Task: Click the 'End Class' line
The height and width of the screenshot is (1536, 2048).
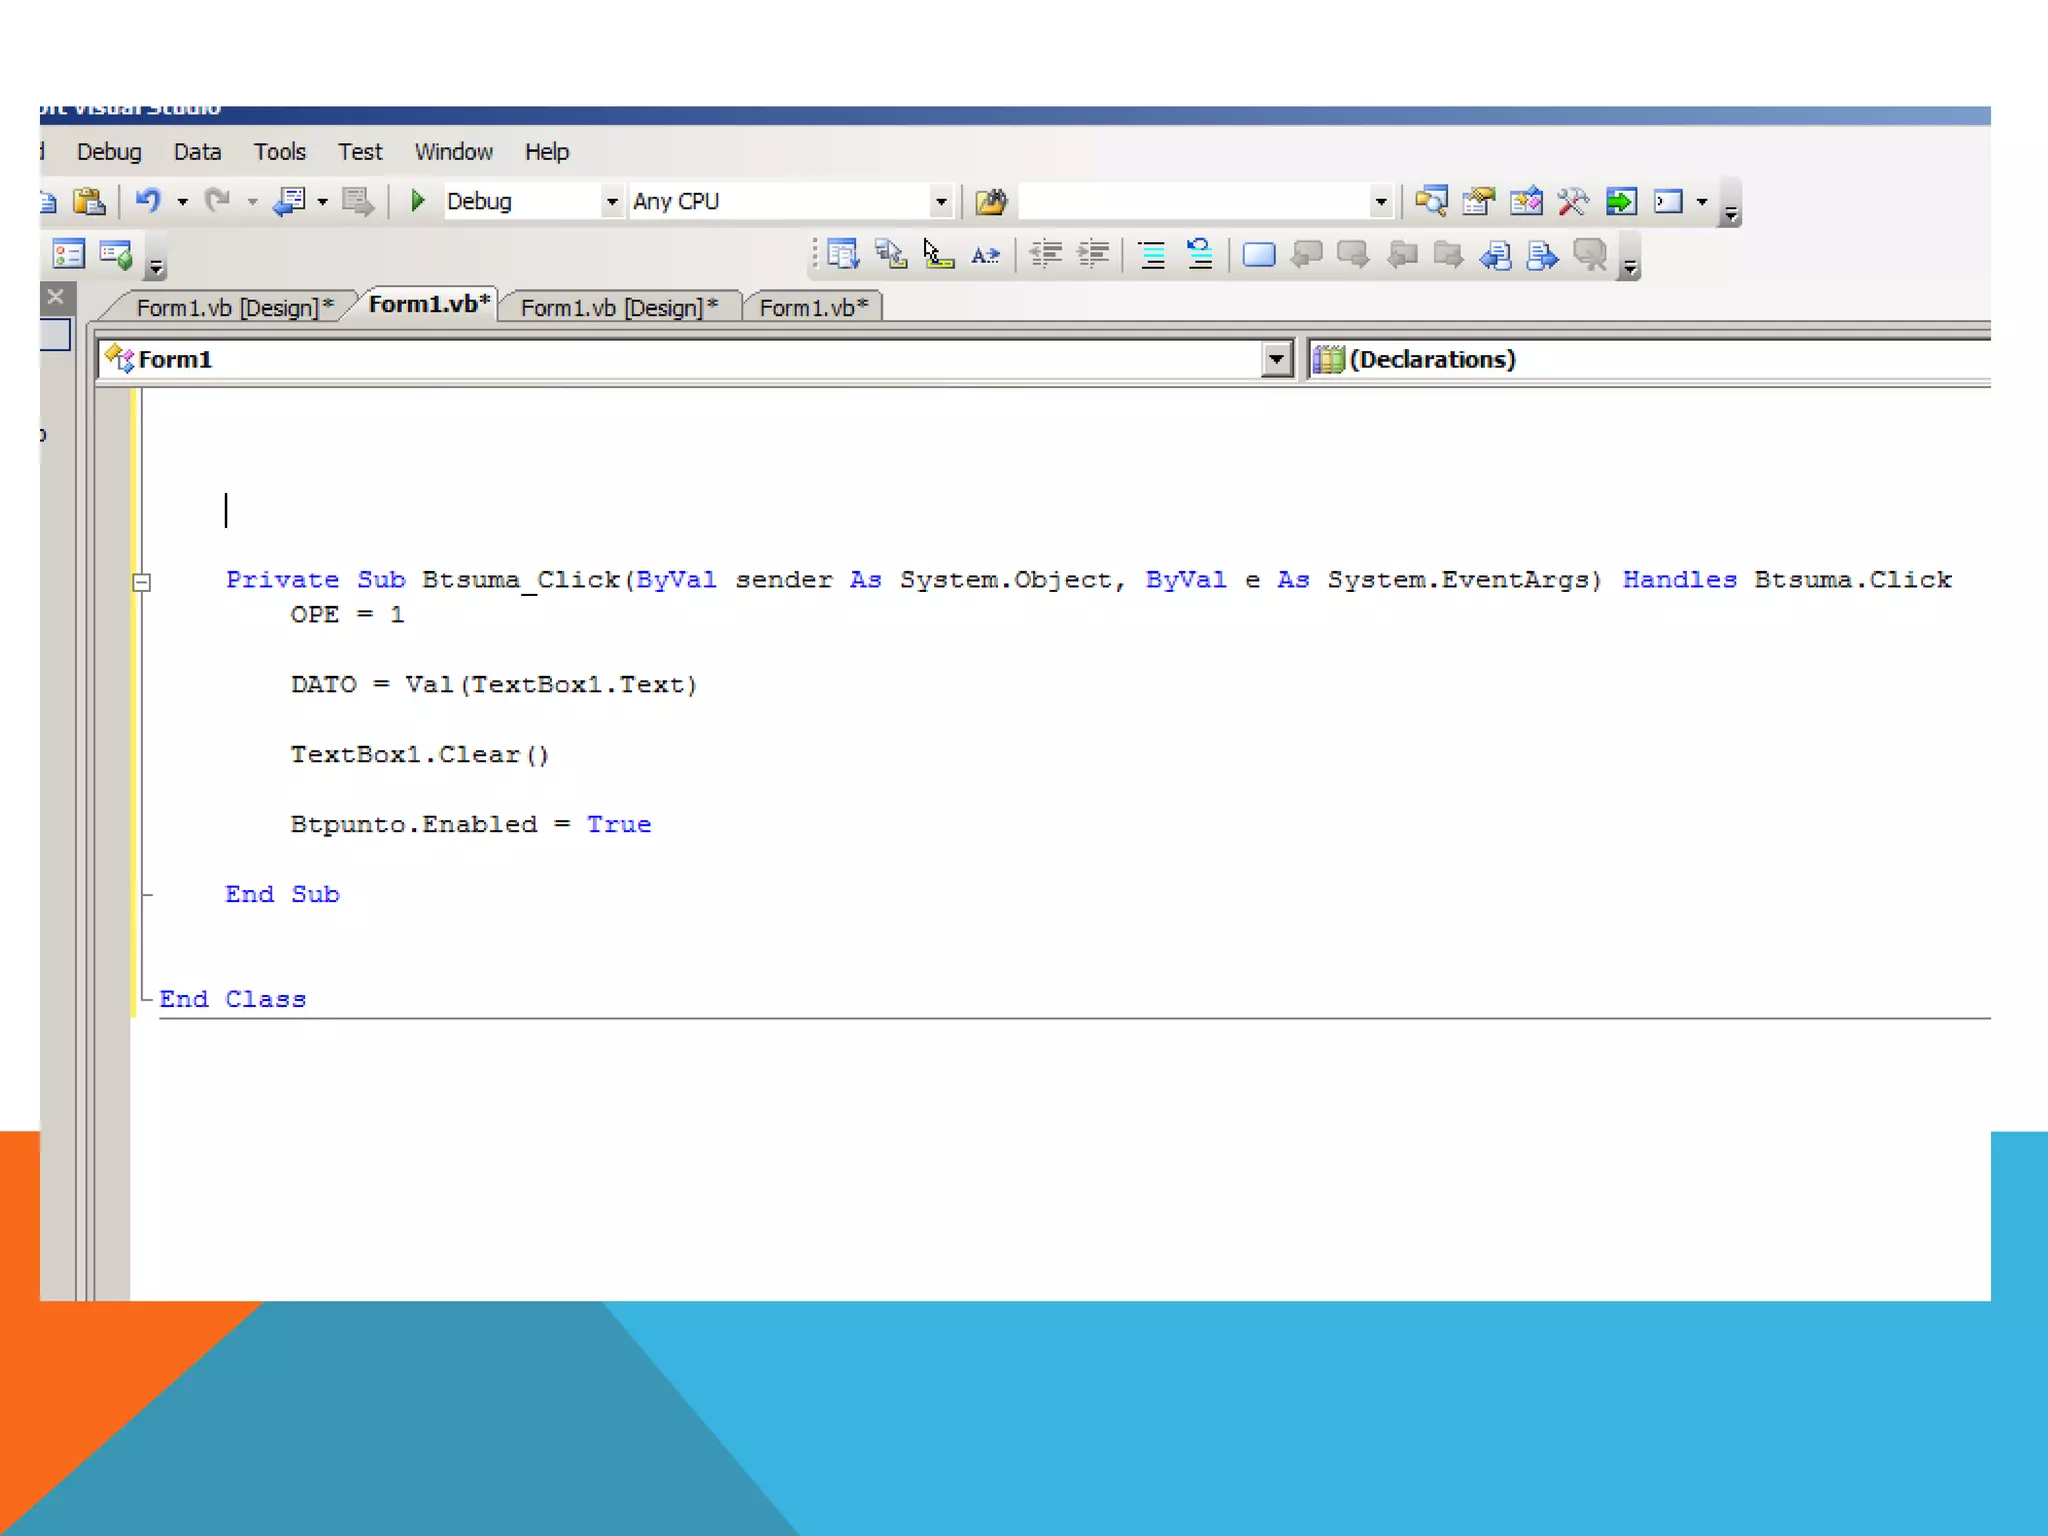Action: (x=232, y=1000)
